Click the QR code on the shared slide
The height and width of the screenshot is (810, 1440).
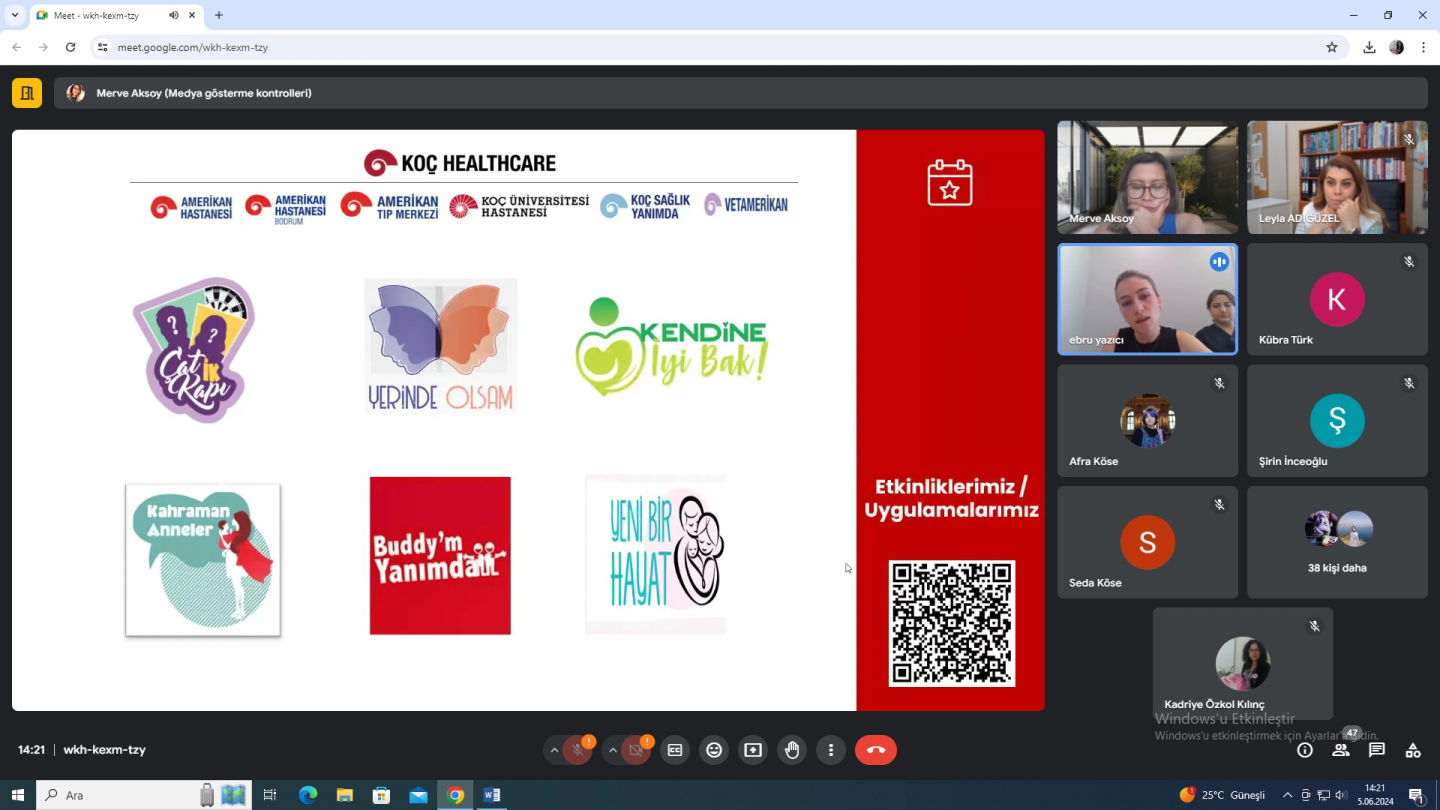click(952, 623)
